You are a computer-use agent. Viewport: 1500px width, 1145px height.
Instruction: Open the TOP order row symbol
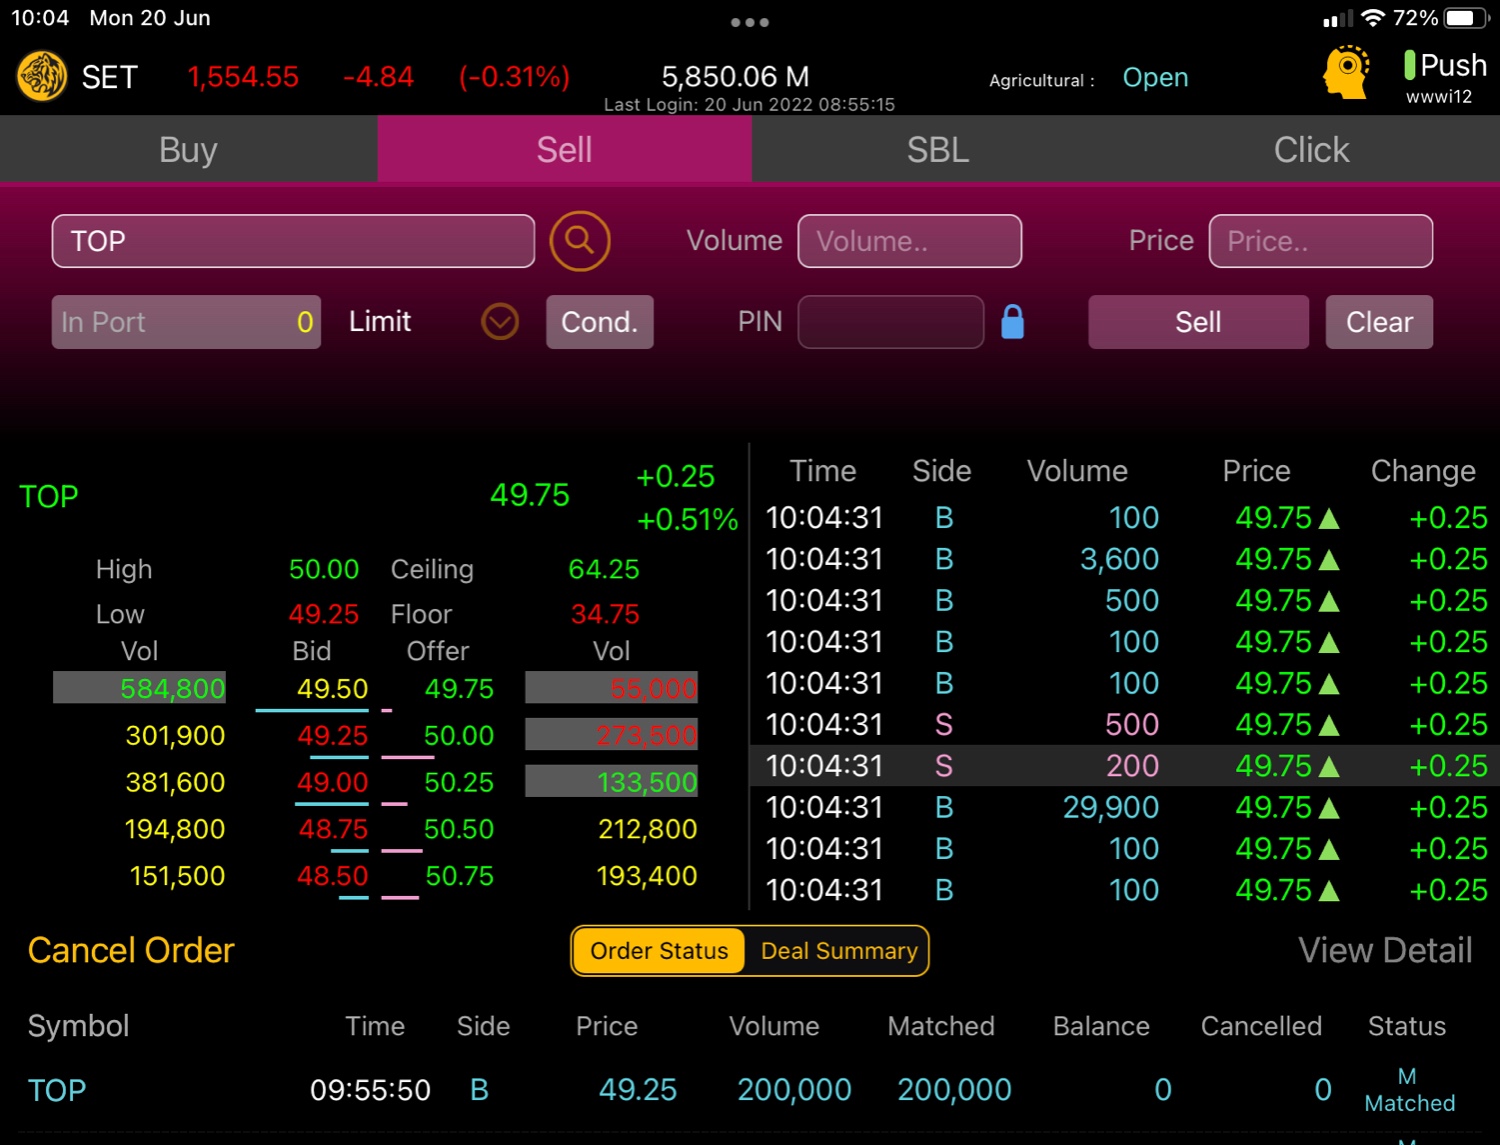(x=57, y=1090)
